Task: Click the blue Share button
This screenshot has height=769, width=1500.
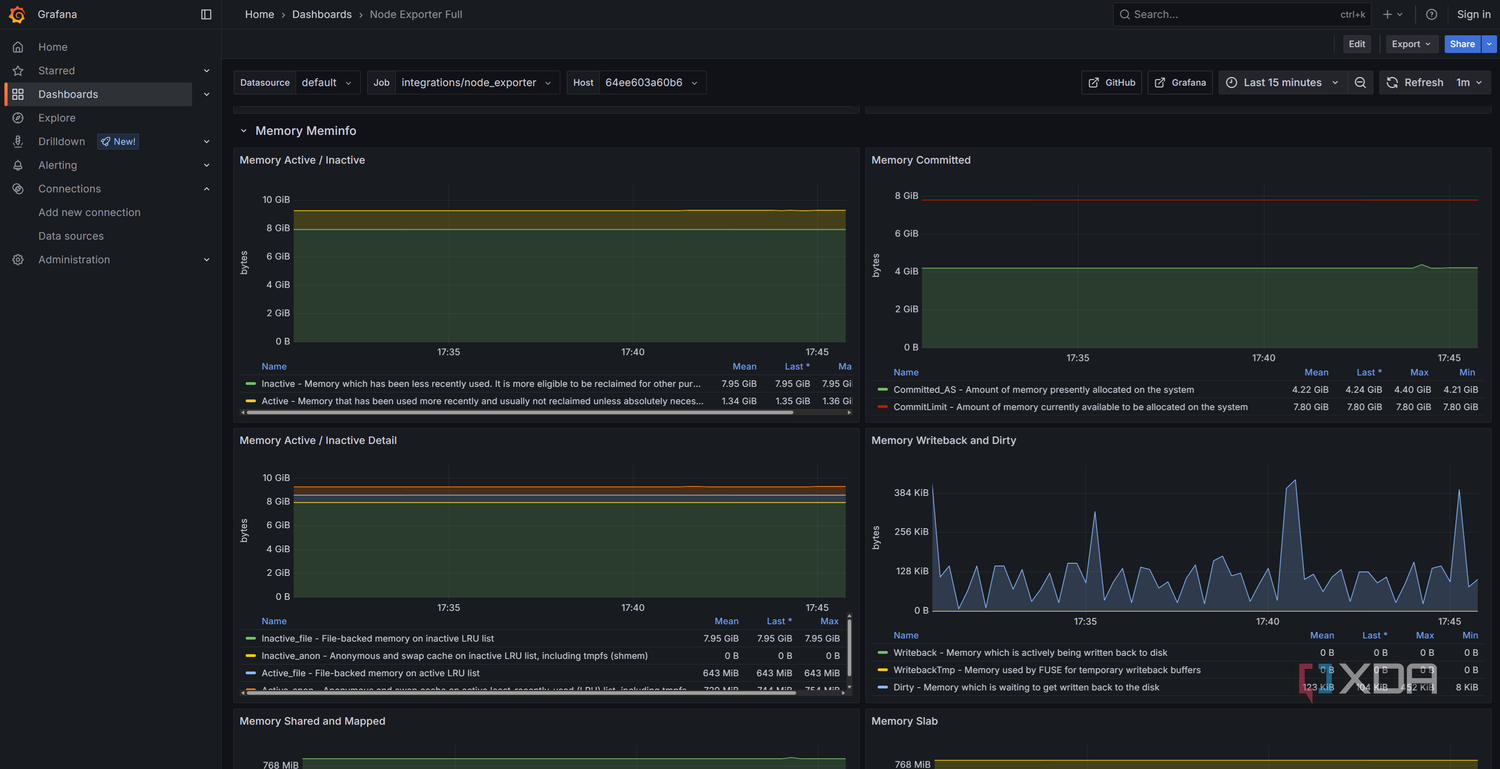Action: click(x=1463, y=44)
